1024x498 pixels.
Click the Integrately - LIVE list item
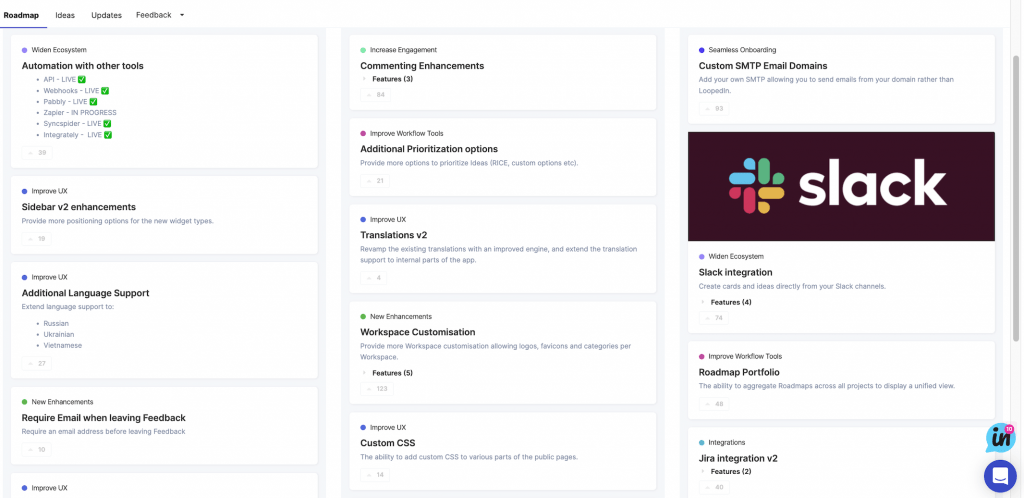pyautogui.click(x=78, y=135)
